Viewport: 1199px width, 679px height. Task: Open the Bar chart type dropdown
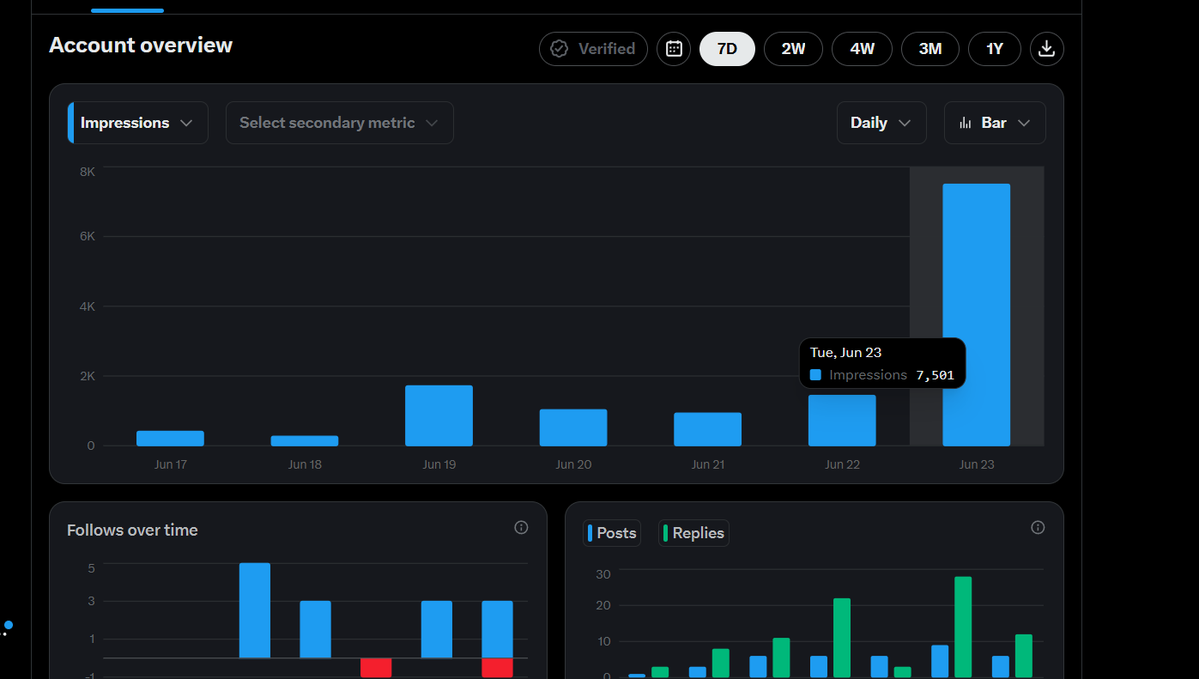click(995, 122)
